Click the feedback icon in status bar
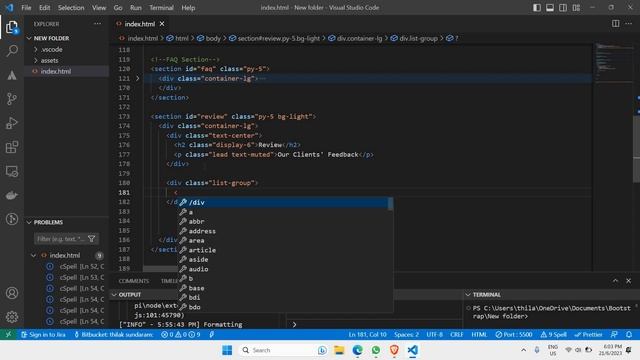The width and height of the screenshot is (640, 360). click(x=614, y=334)
